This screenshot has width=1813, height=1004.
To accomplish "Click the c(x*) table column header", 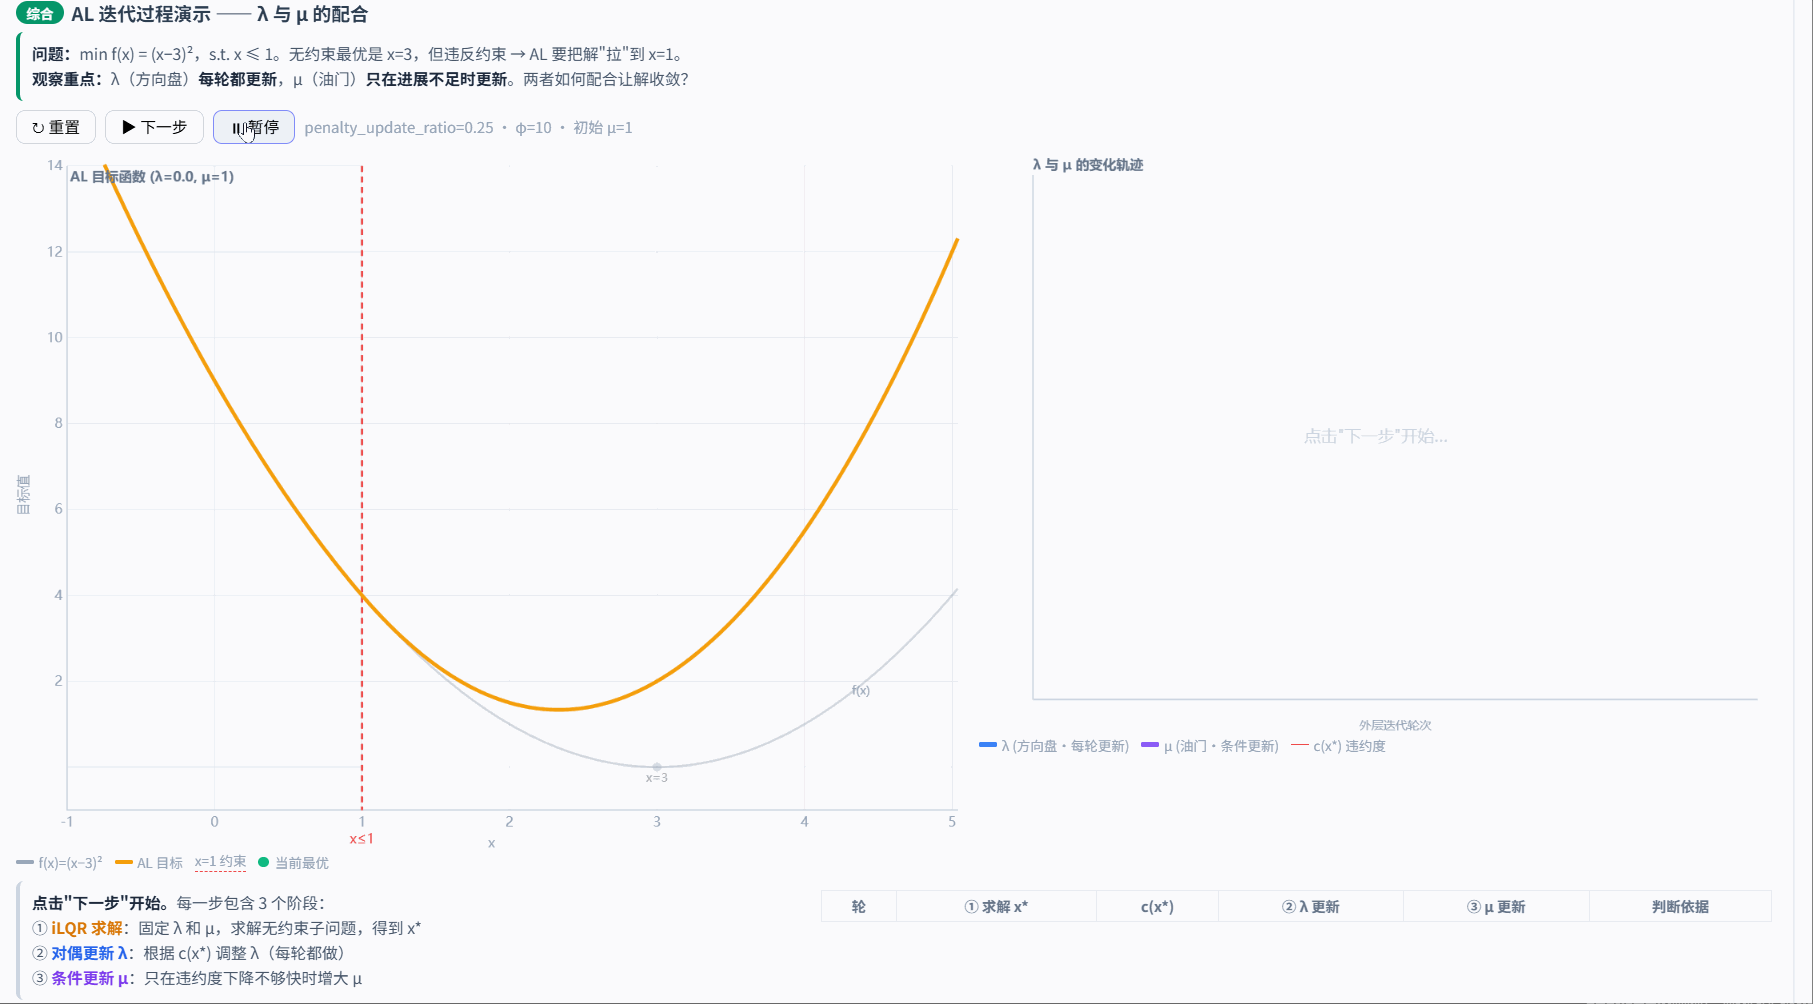I will point(1157,907).
